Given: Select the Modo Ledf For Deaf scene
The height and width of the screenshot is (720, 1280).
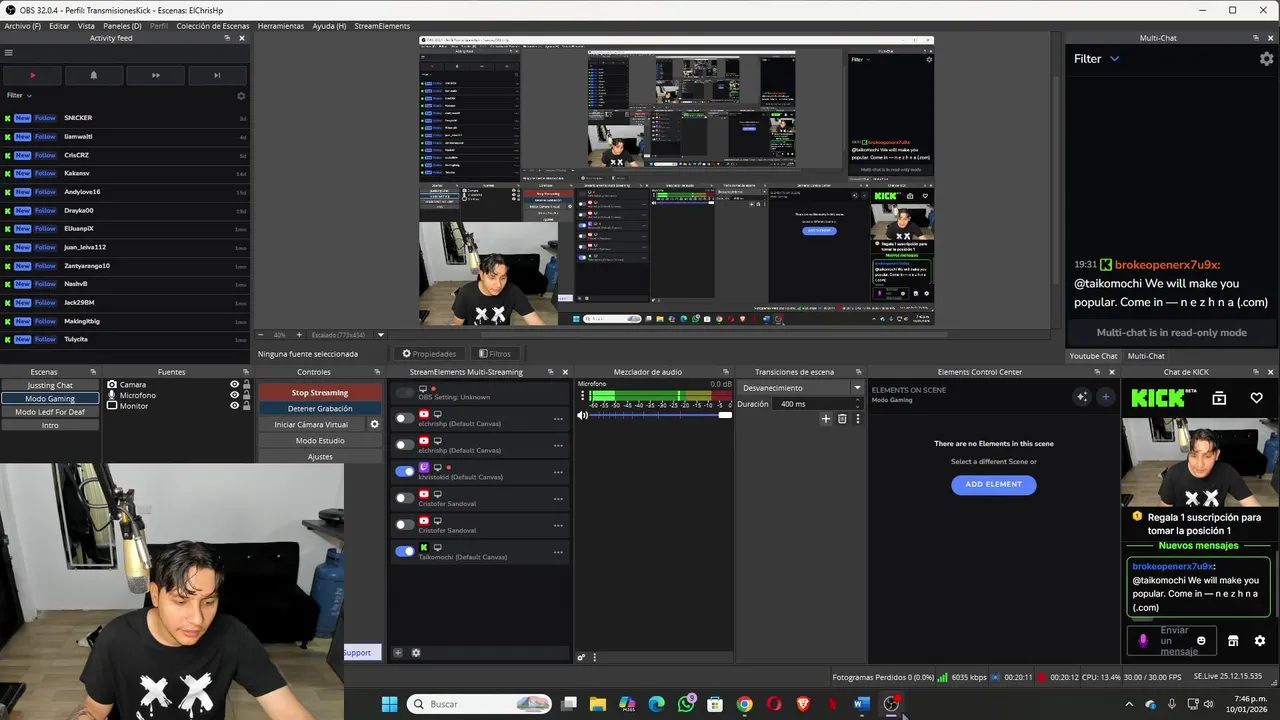Looking at the screenshot, I should pyautogui.click(x=50, y=412).
